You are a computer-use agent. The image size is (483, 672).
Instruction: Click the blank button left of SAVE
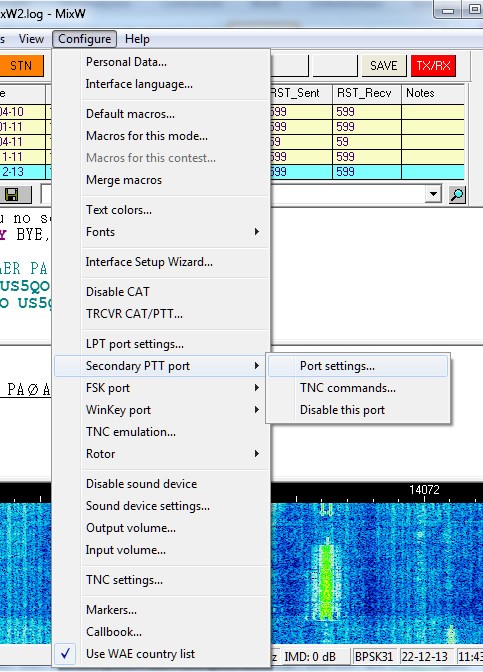335,66
